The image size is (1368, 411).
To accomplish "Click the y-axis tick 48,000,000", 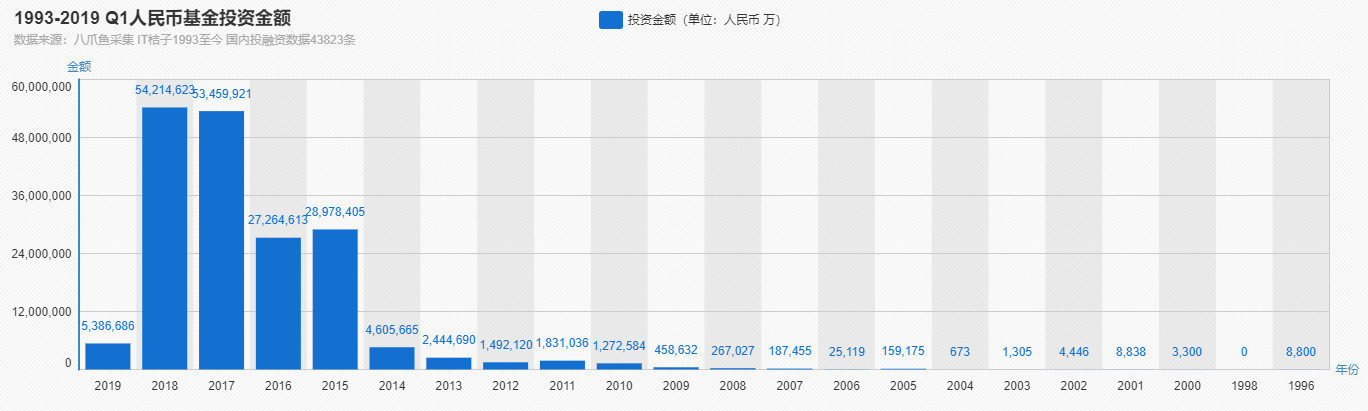I will tap(41, 137).
